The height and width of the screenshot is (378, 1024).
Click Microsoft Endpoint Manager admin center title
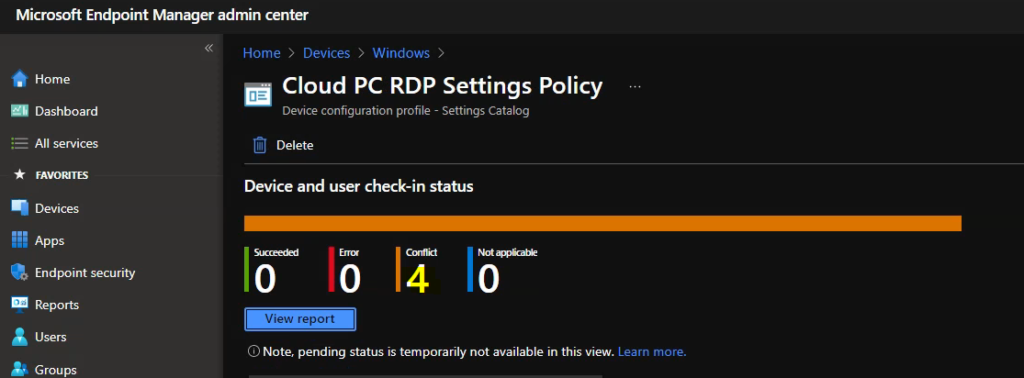pos(162,15)
